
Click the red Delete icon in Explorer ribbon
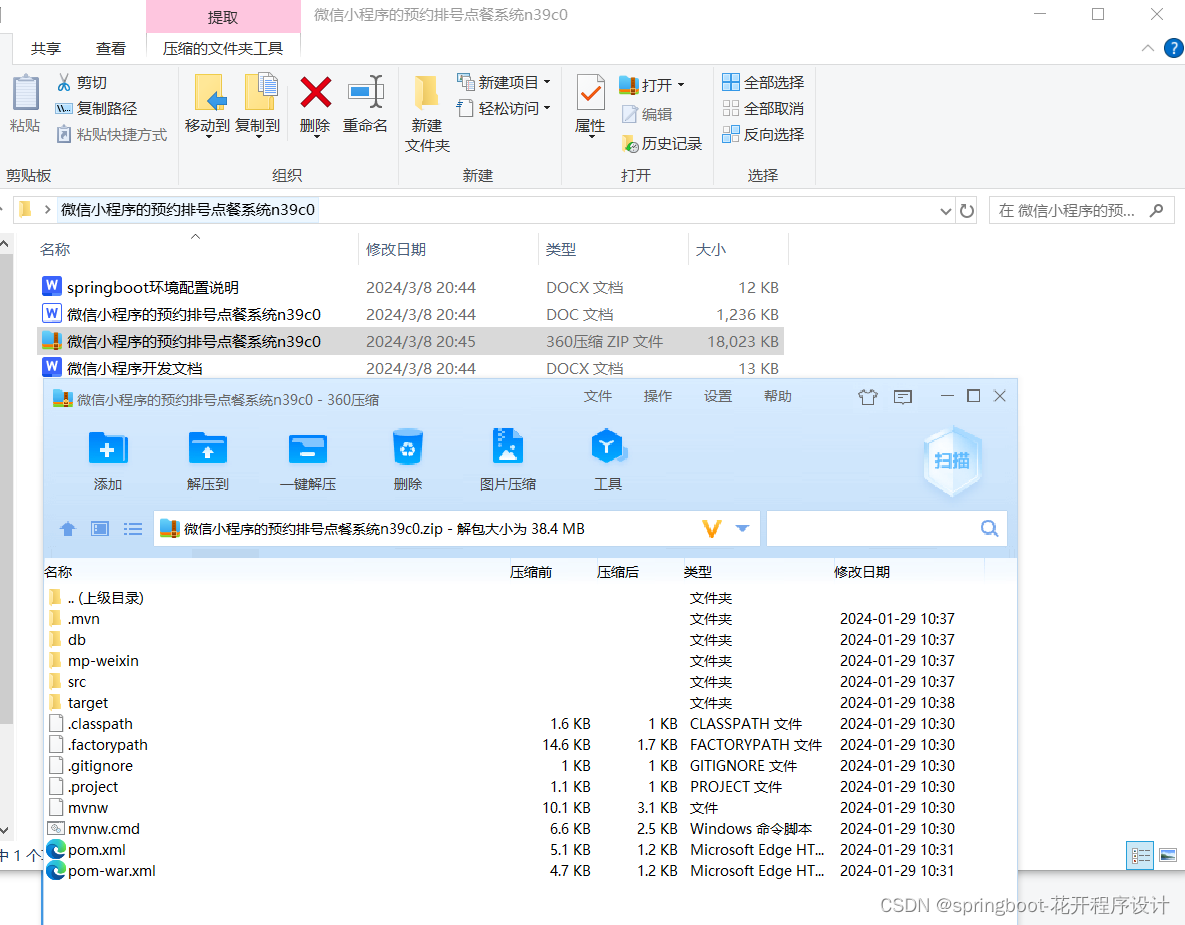pos(315,92)
